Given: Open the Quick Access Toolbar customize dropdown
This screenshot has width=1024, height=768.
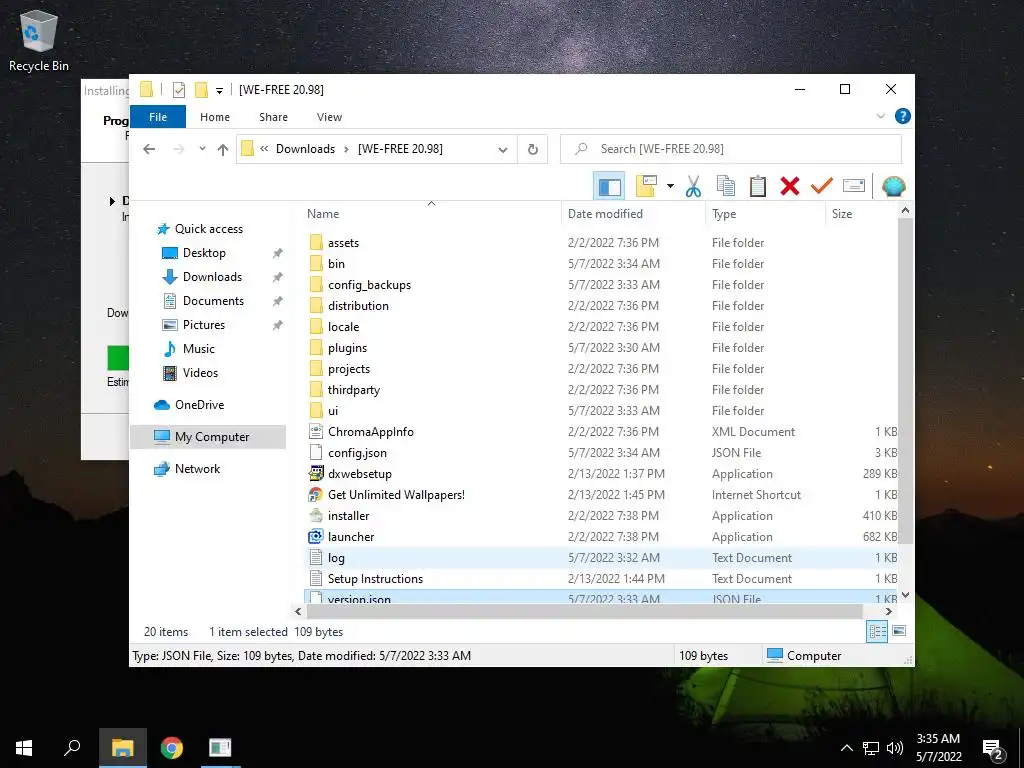Looking at the screenshot, I should click(219, 90).
